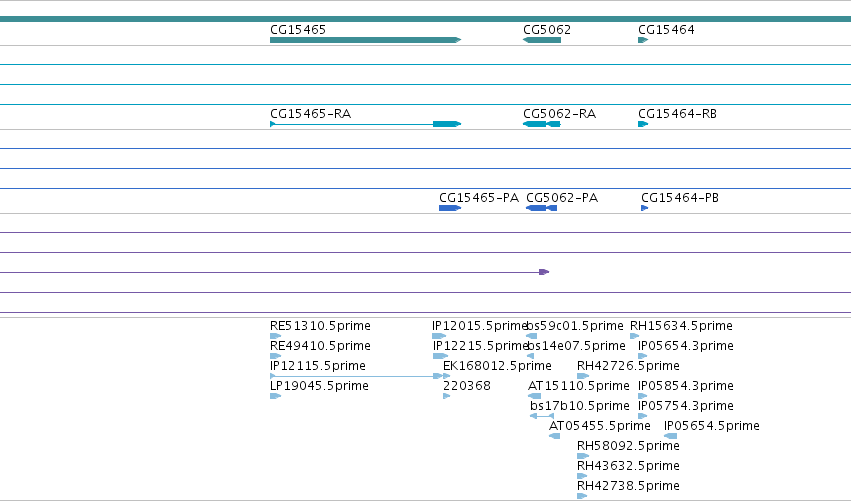This screenshot has height=501, width=851.
Task: Select the RH15634.5prime EST label
Action: 681,326
